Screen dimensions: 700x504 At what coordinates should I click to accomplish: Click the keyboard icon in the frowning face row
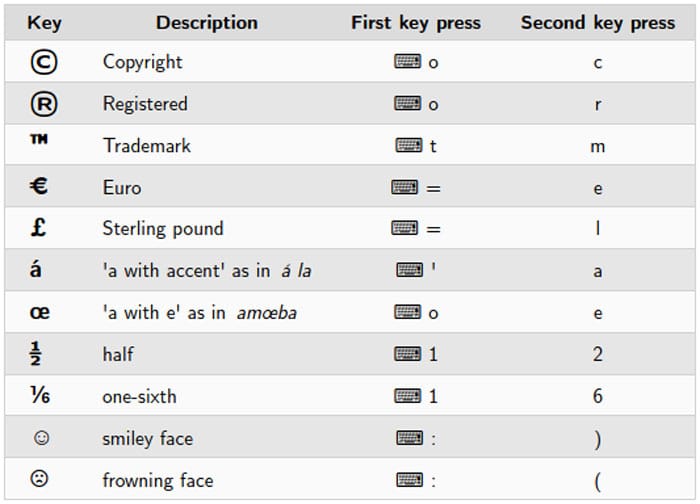(408, 480)
